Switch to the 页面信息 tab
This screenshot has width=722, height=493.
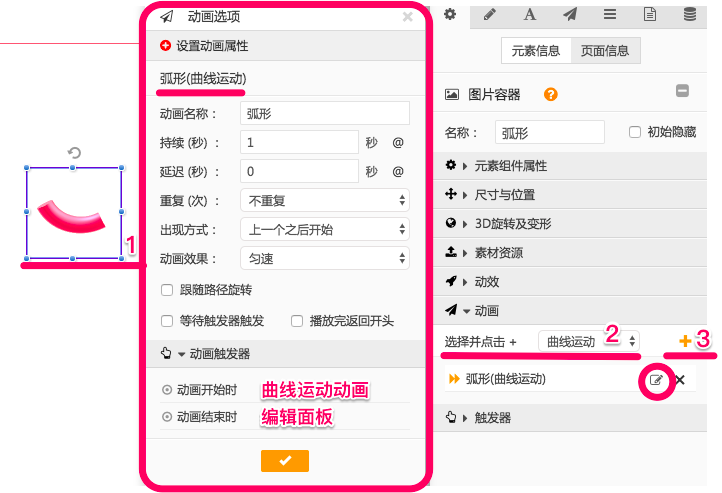click(605, 51)
